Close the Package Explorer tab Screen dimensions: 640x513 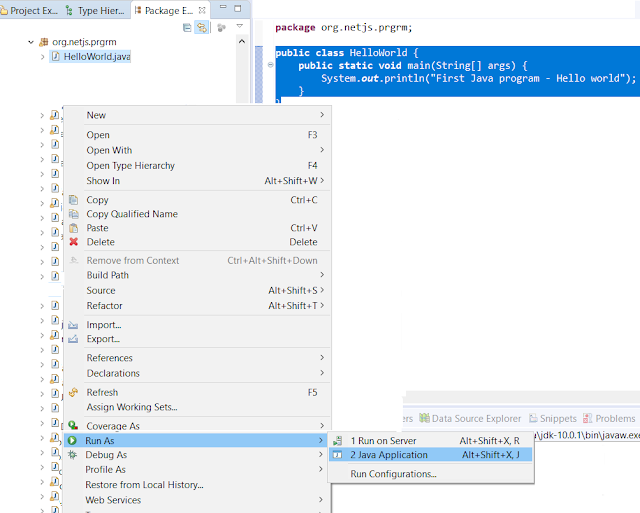(x=202, y=10)
